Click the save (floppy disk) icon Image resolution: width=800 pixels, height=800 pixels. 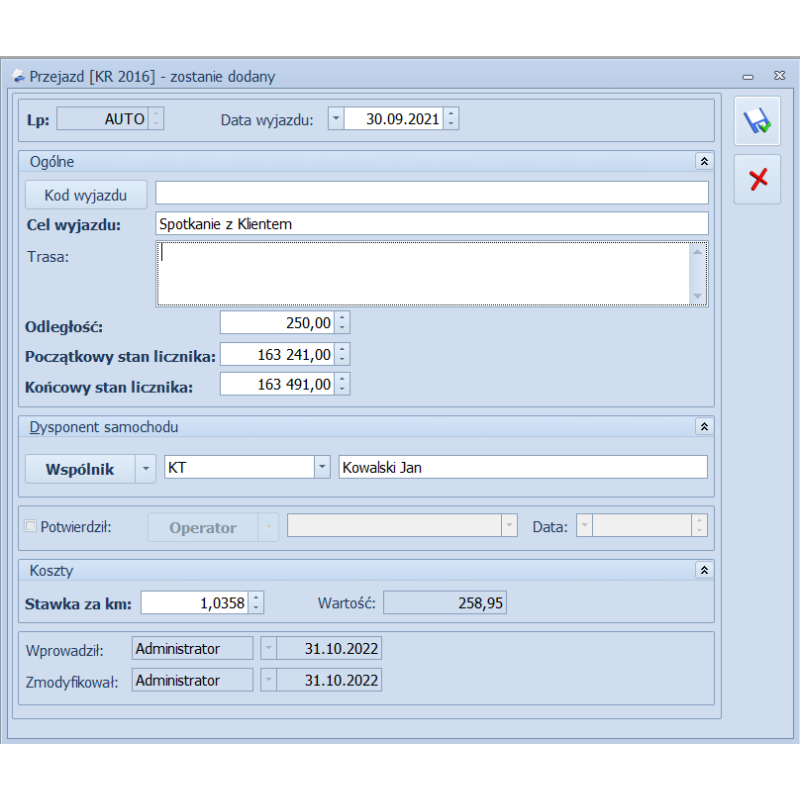click(x=757, y=122)
